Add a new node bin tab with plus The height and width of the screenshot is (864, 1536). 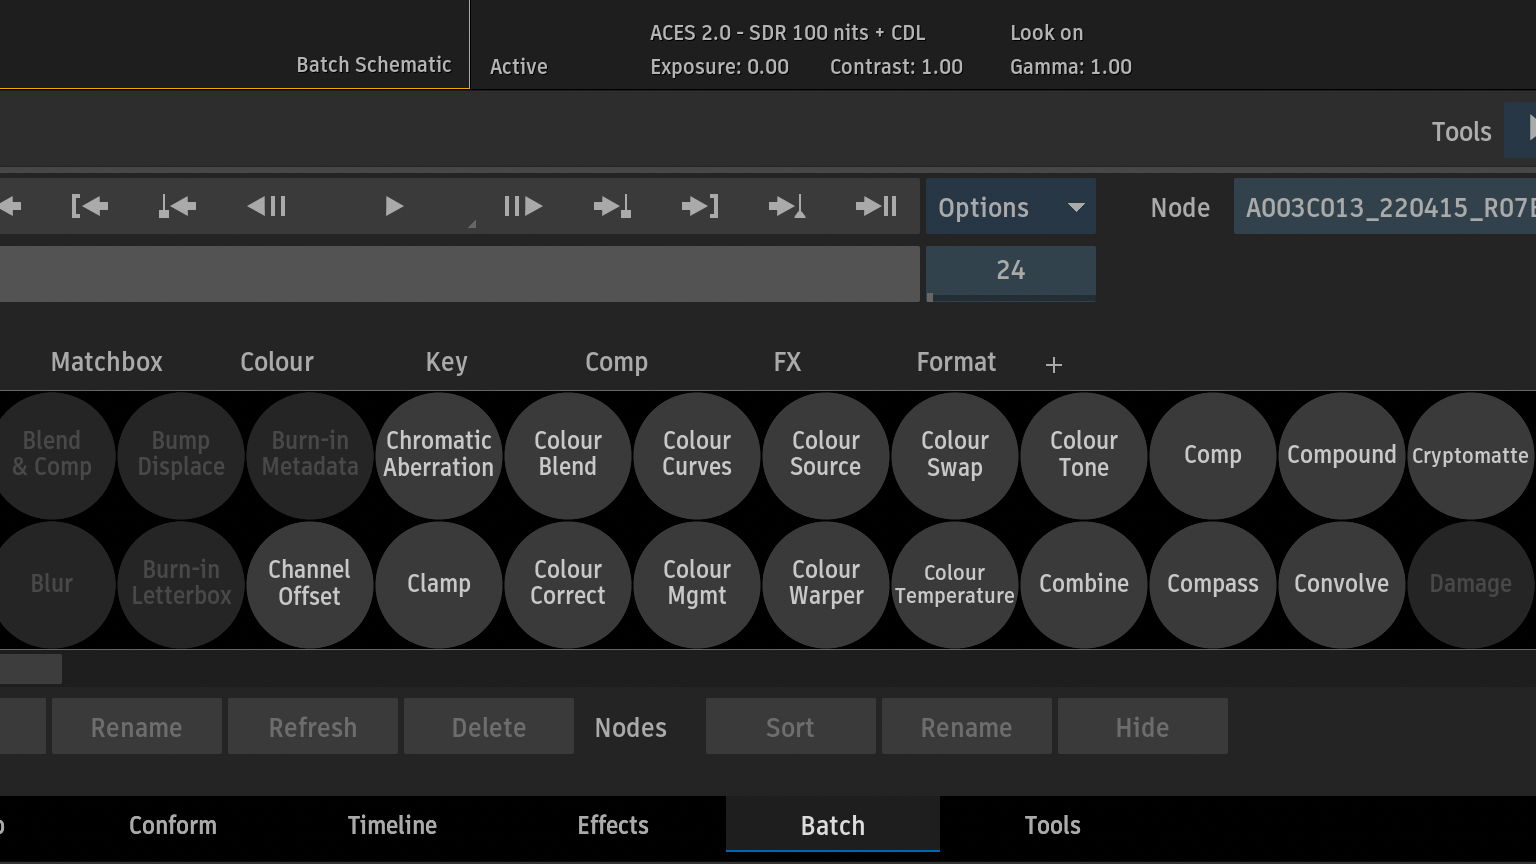[1053, 365]
